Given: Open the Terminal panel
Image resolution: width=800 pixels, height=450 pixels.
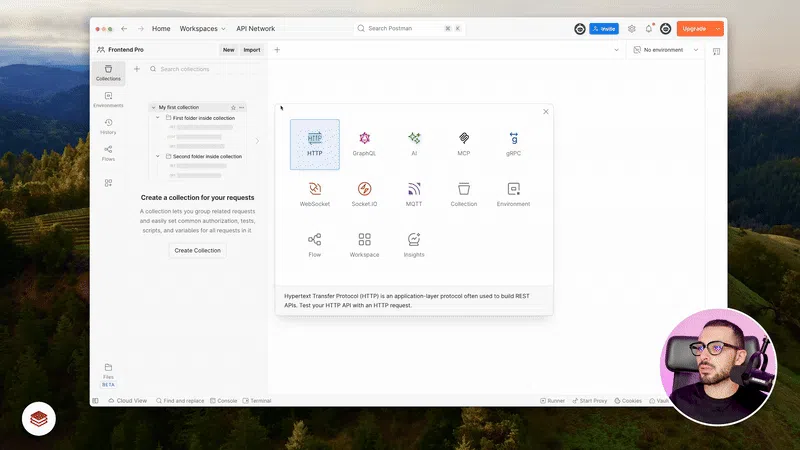Looking at the screenshot, I should [257, 401].
